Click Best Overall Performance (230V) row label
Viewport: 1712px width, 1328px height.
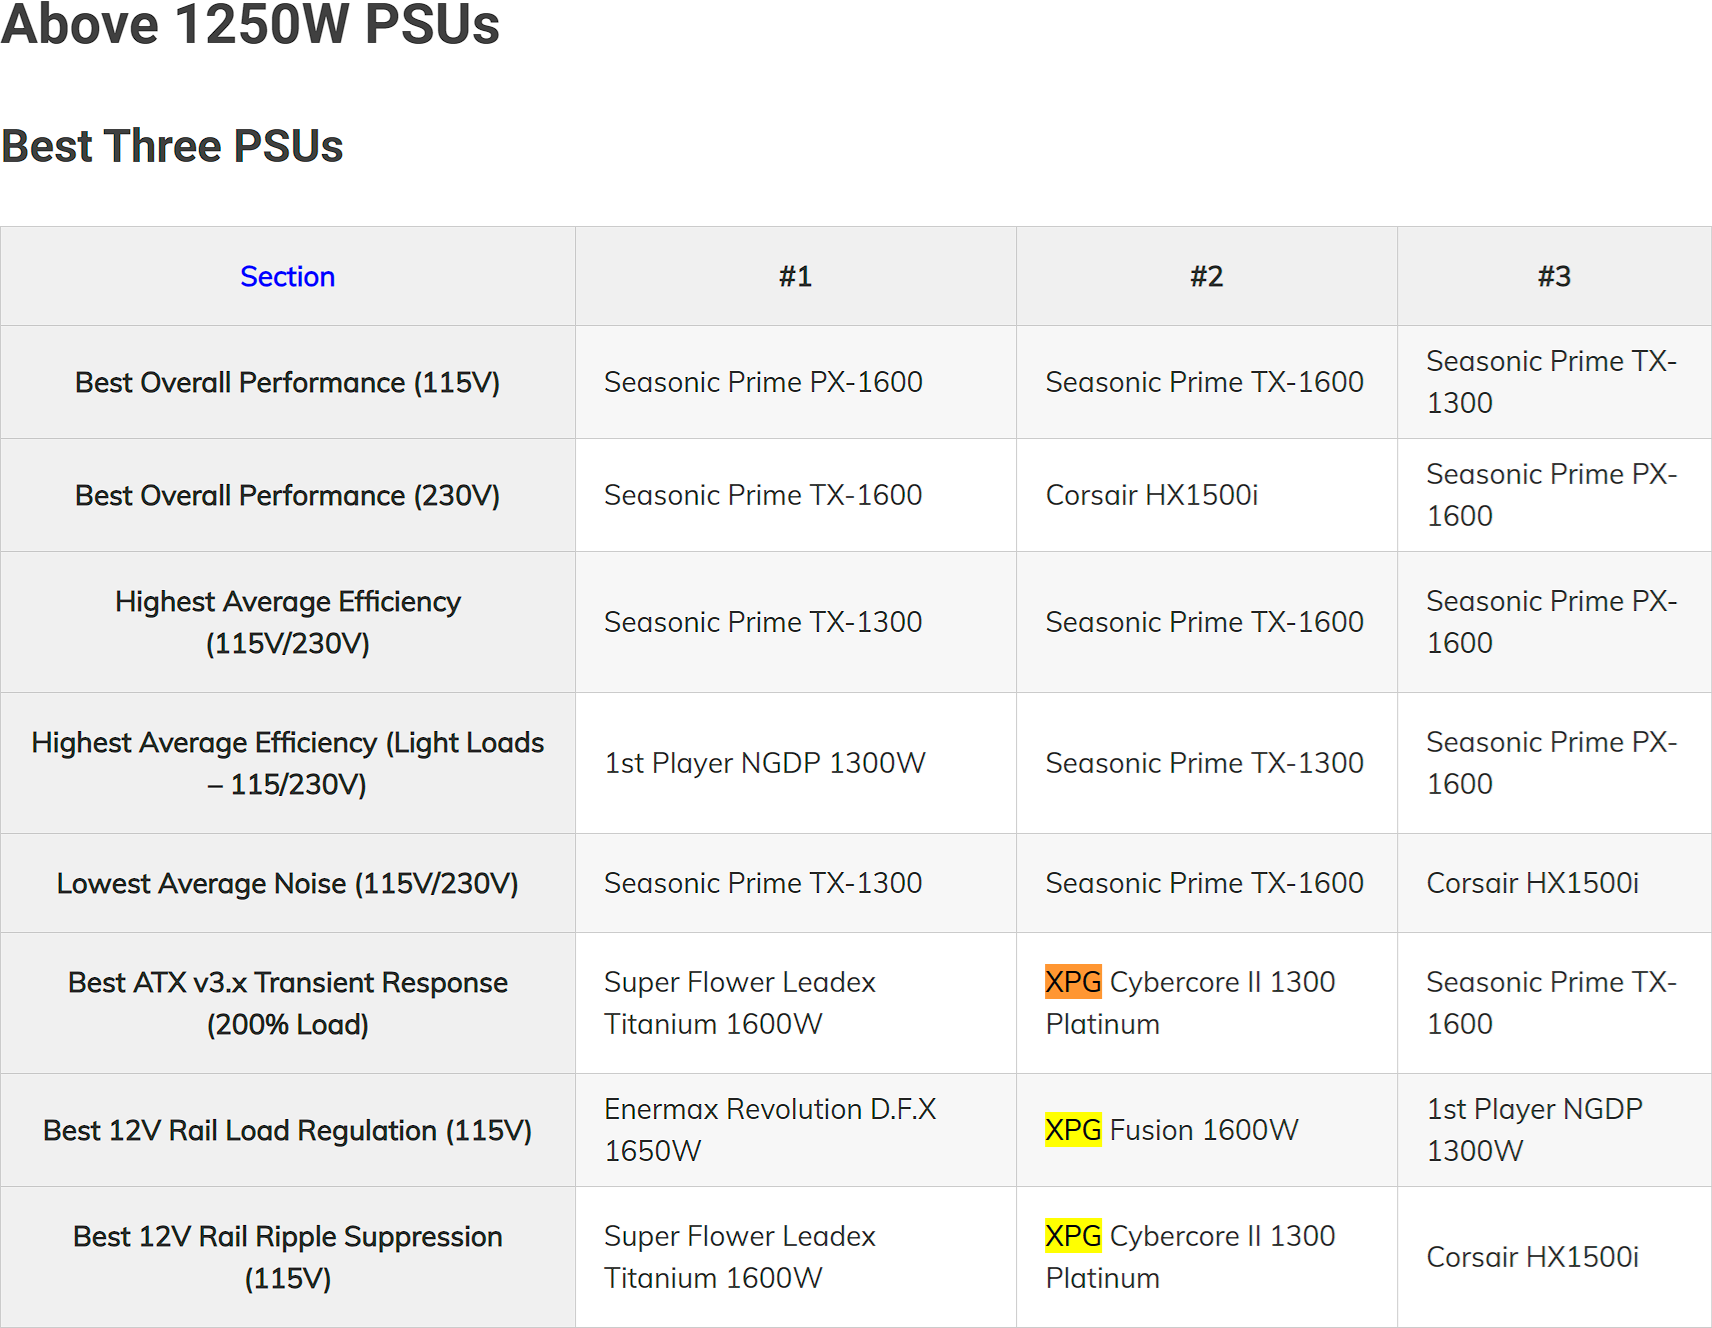click(x=287, y=496)
